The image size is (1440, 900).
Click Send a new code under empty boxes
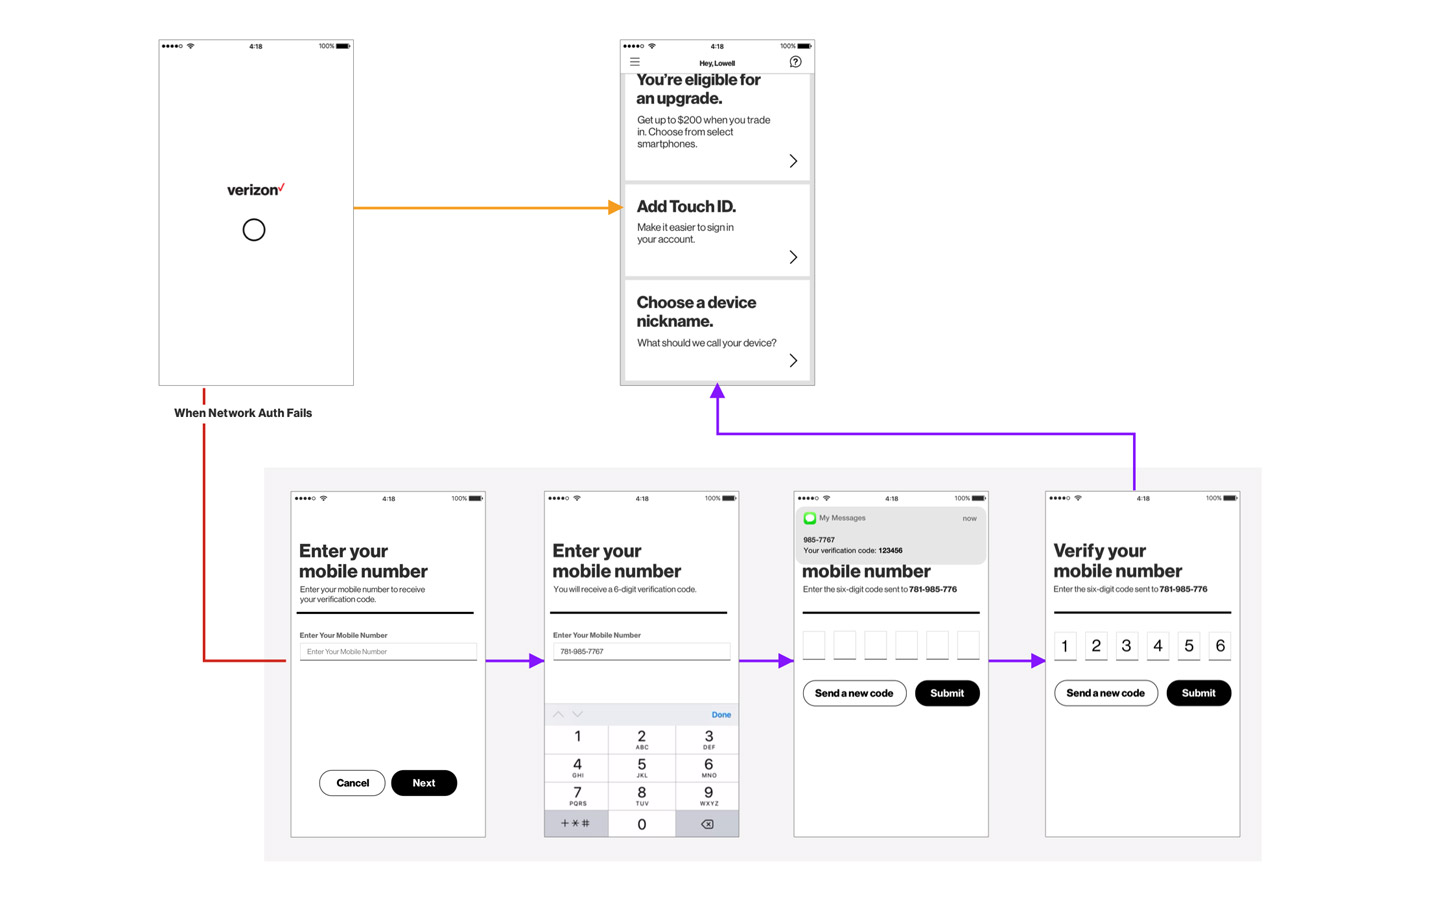point(854,693)
